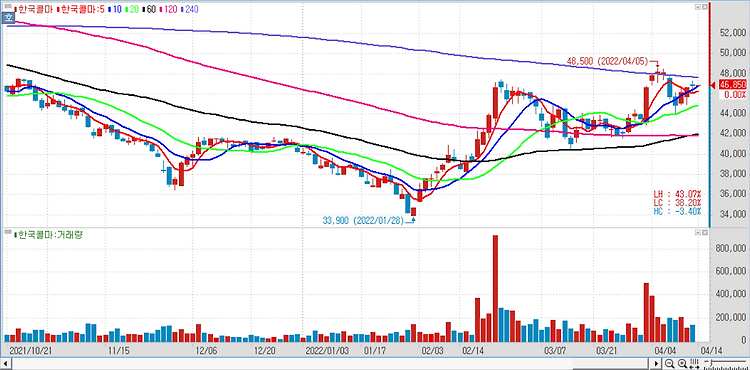
Task: Click the 04/04 date axis label
Action: pos(666,350)
